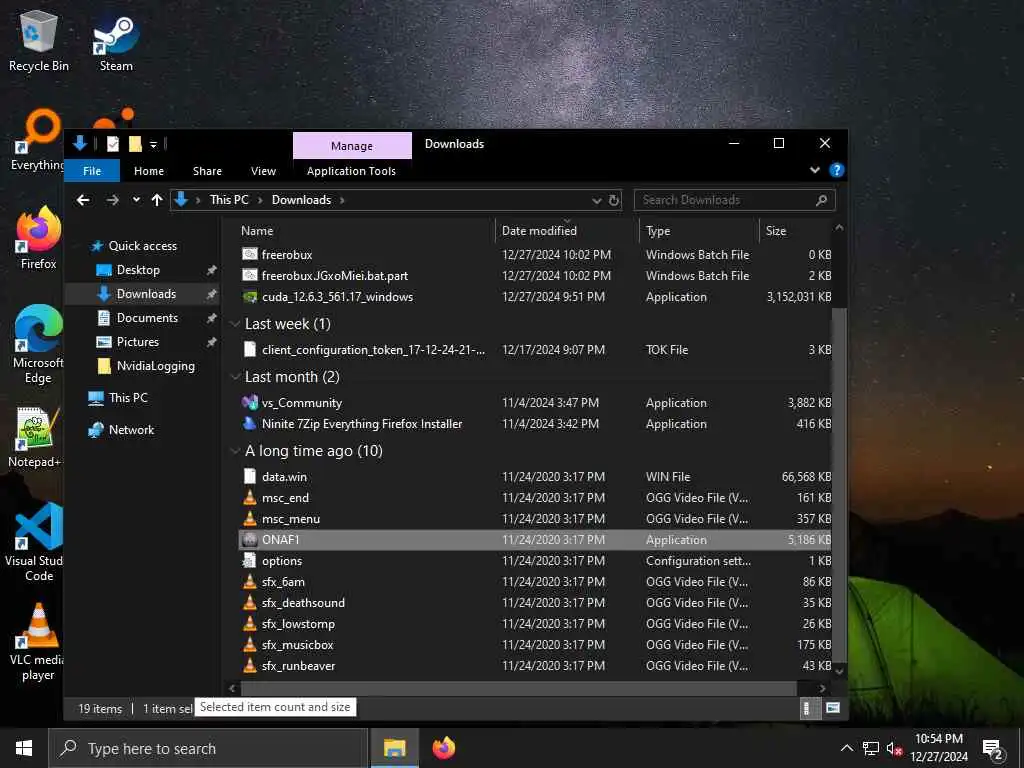Open the Share ribbon tab
Screen dimensions: 1024x768
(207, 171)
